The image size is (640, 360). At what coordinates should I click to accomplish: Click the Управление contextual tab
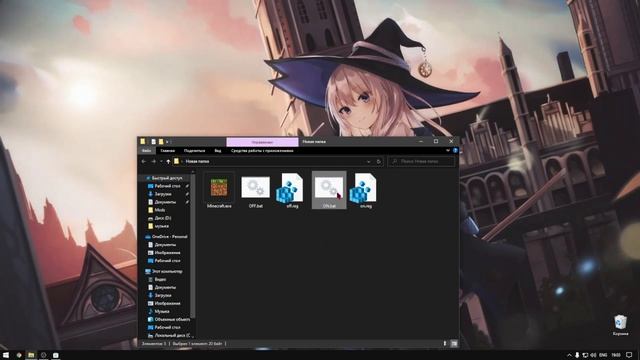[262, 142]
